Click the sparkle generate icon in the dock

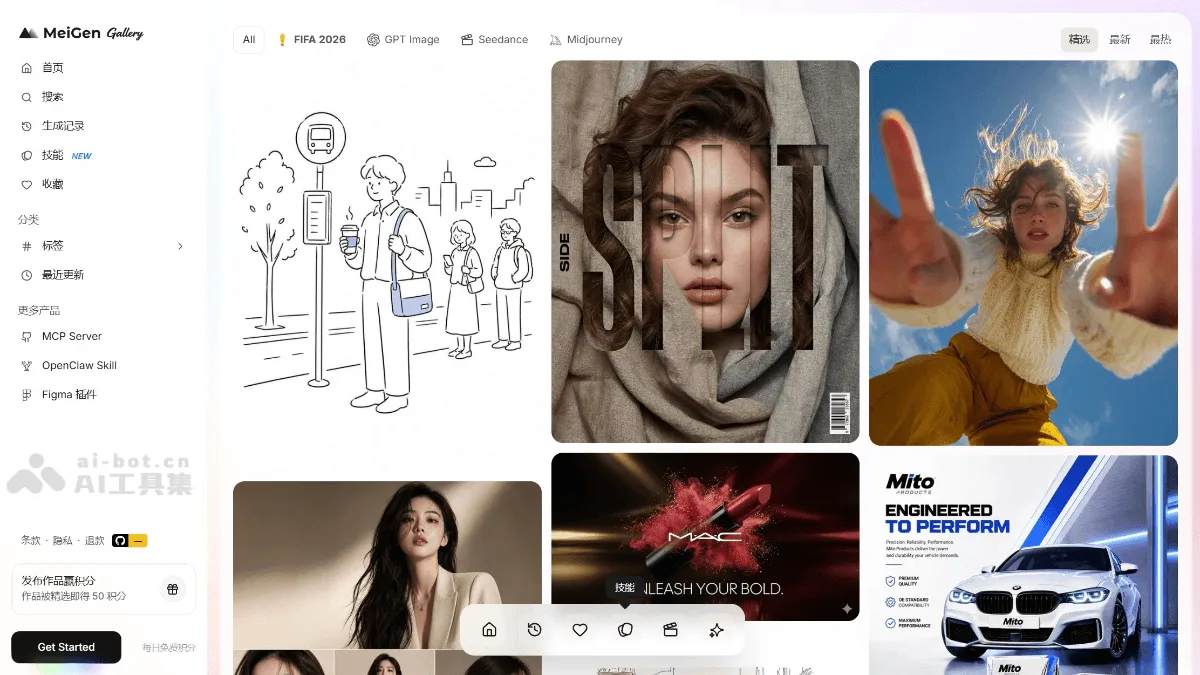(x=716, y=630)
